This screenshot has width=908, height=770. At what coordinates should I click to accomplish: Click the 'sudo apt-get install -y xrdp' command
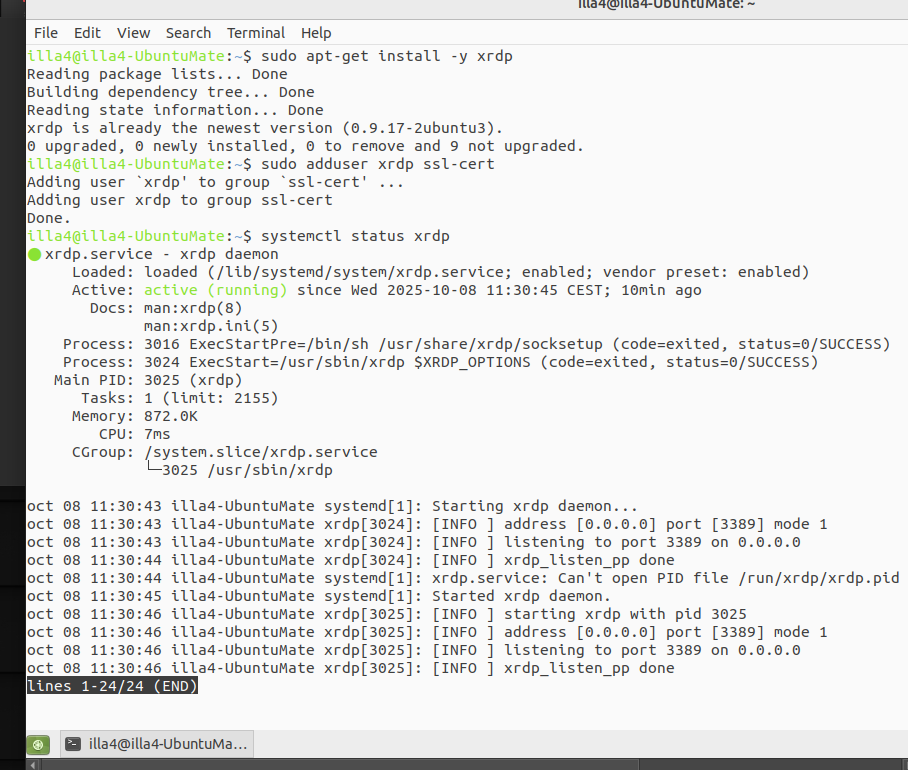pos(386,56)
